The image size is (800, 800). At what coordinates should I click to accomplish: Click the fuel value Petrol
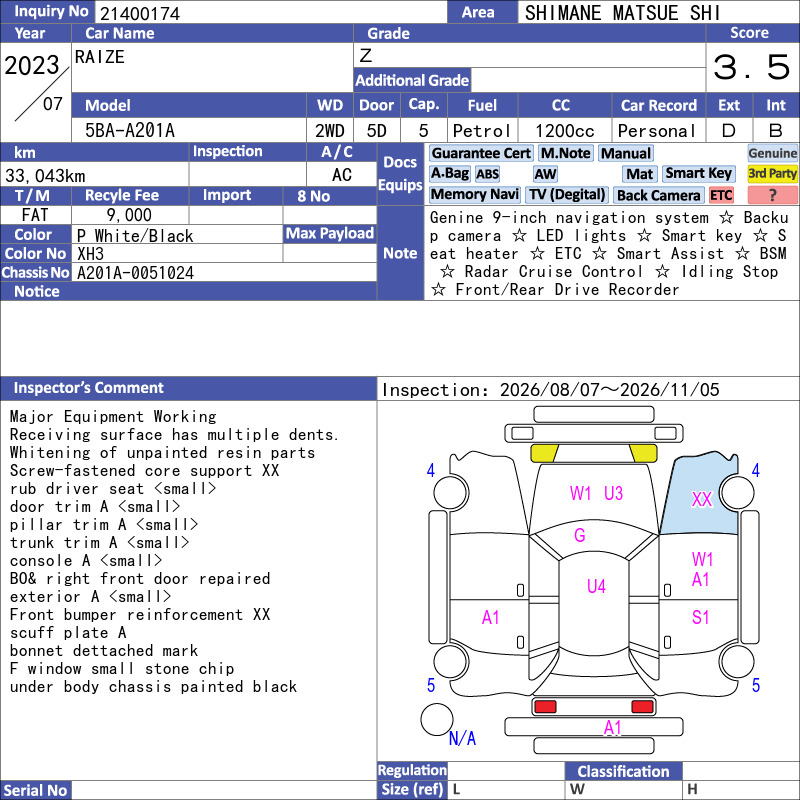tap(482, 131)
